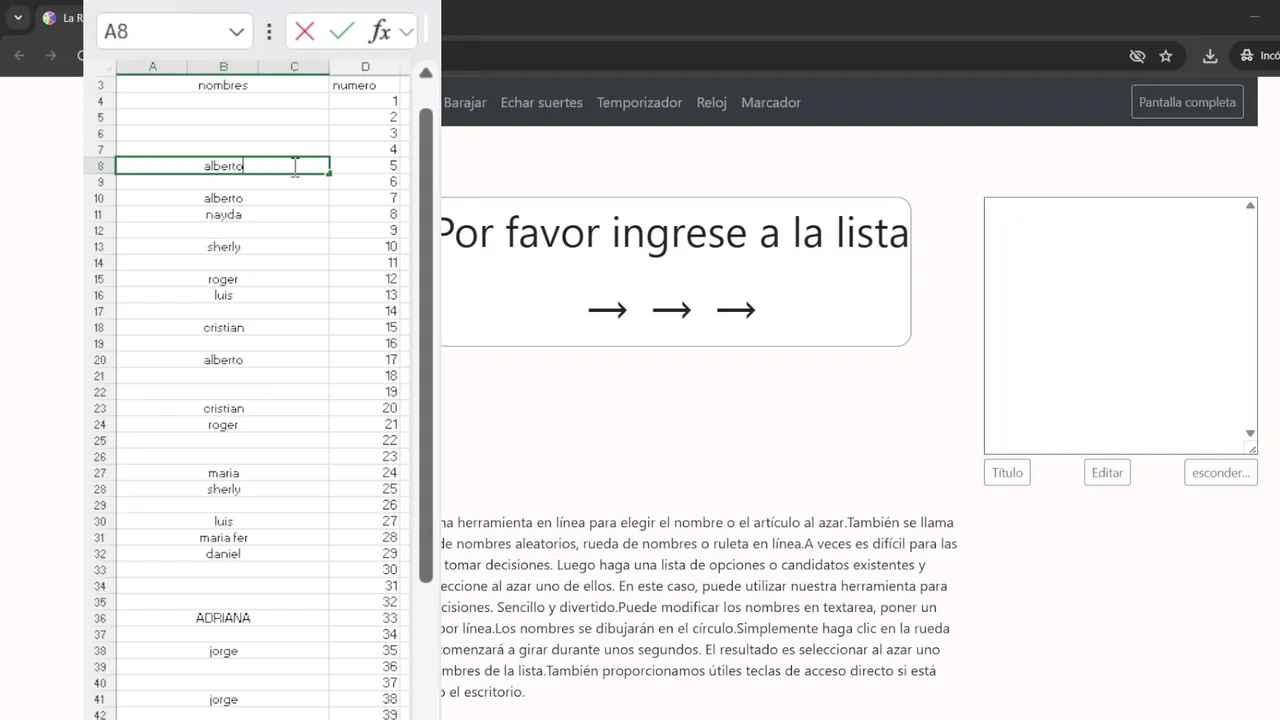The image size is (1280, 720).
Task: Select the 'nayda' cell in row 11
Action: [x=223, y=214]
